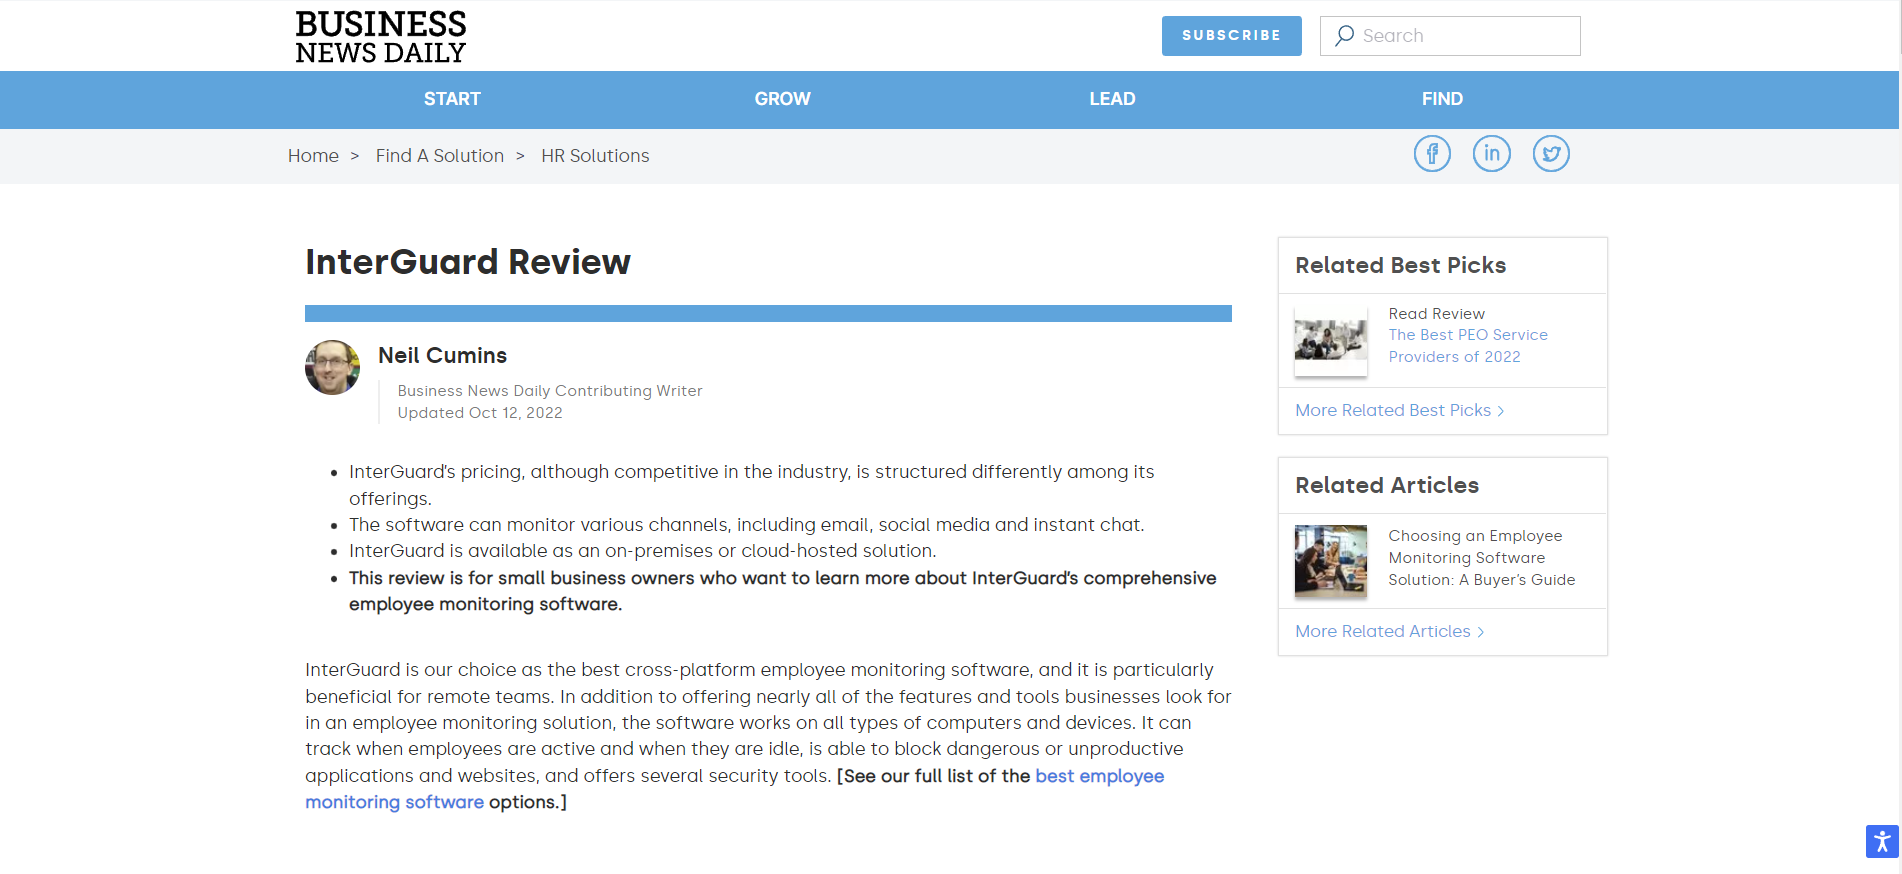1902x874 pixels.
Task: Click the PEO review thumbnail image
Action: [1330, 341]
